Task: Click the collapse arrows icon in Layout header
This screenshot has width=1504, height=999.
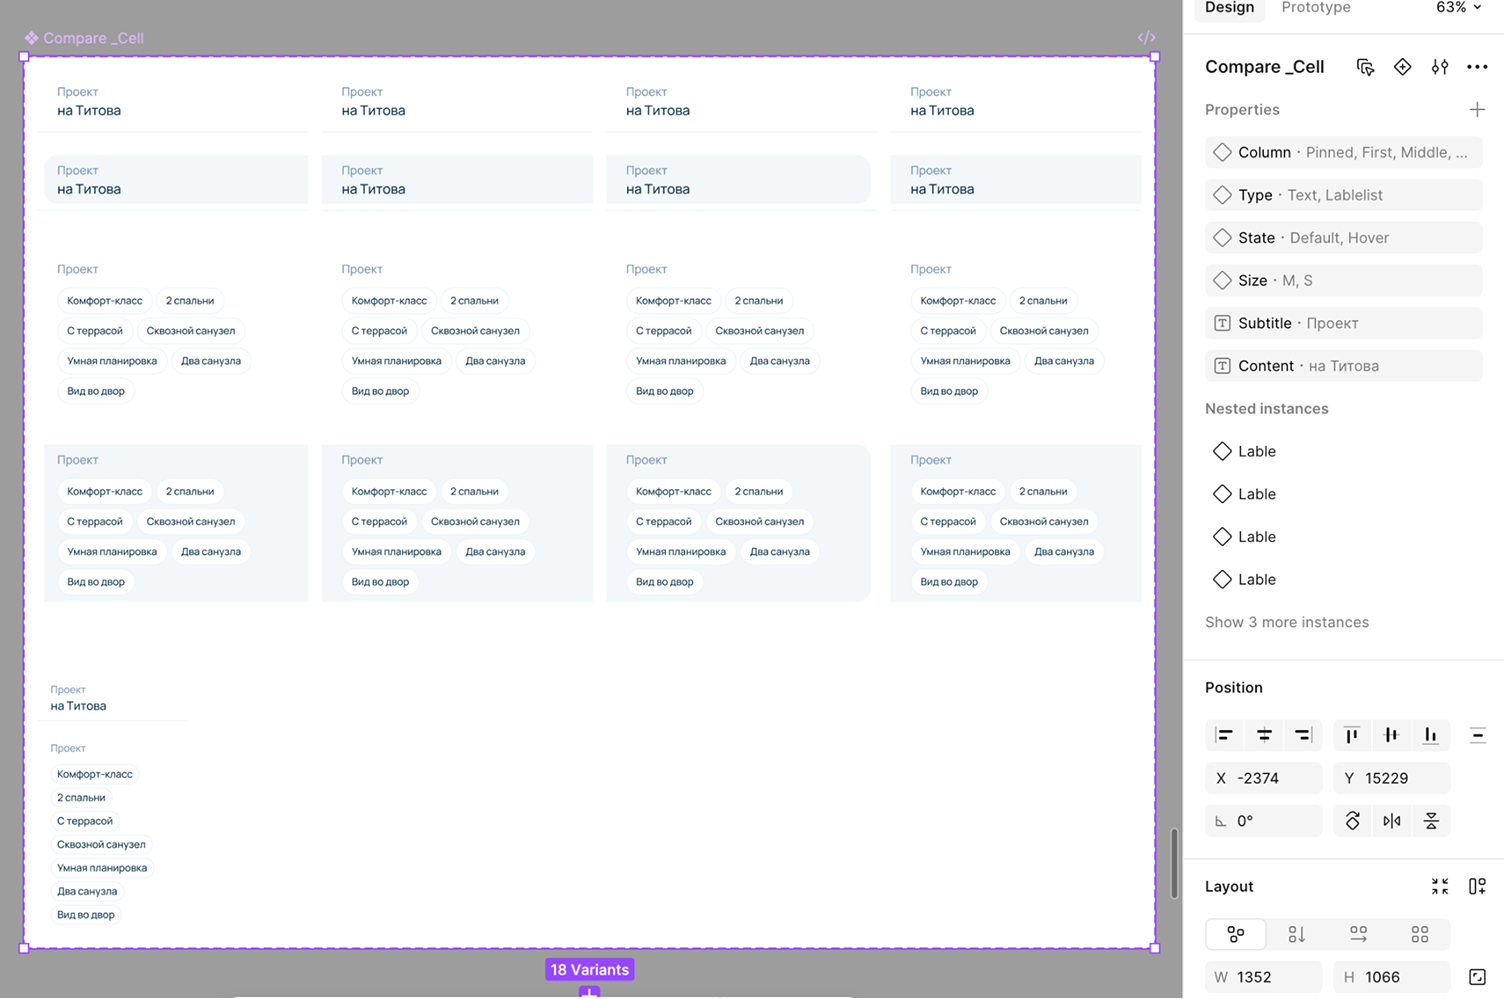Action: click(1440, 887)
